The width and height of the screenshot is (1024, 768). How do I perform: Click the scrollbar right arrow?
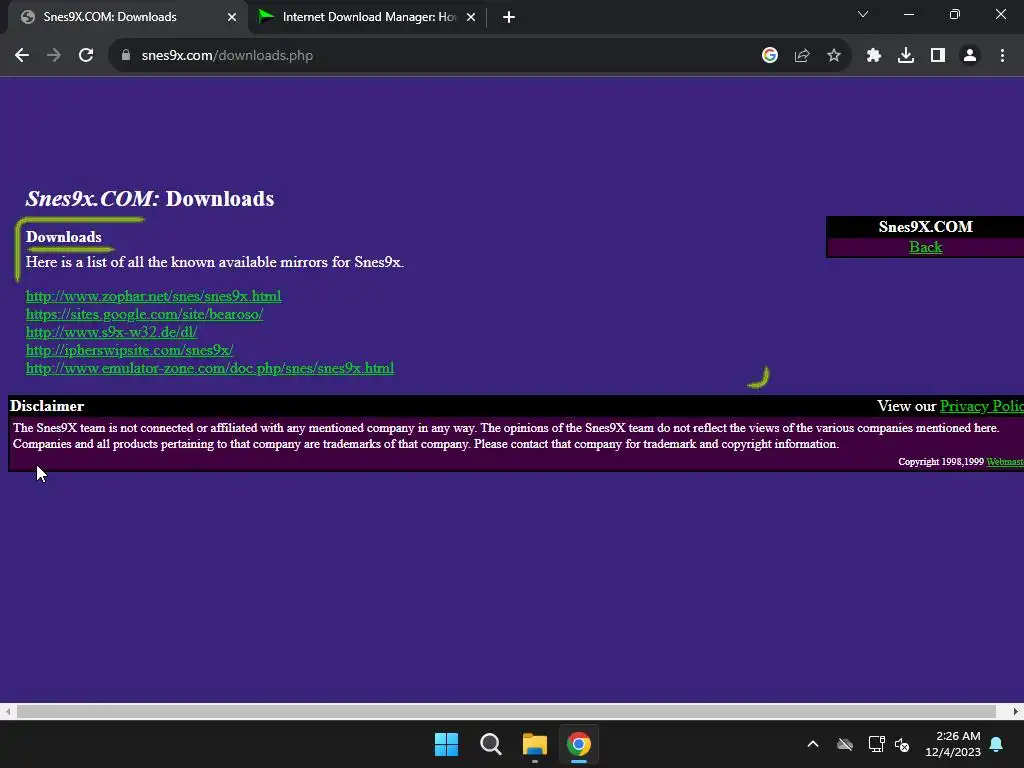1016,711
